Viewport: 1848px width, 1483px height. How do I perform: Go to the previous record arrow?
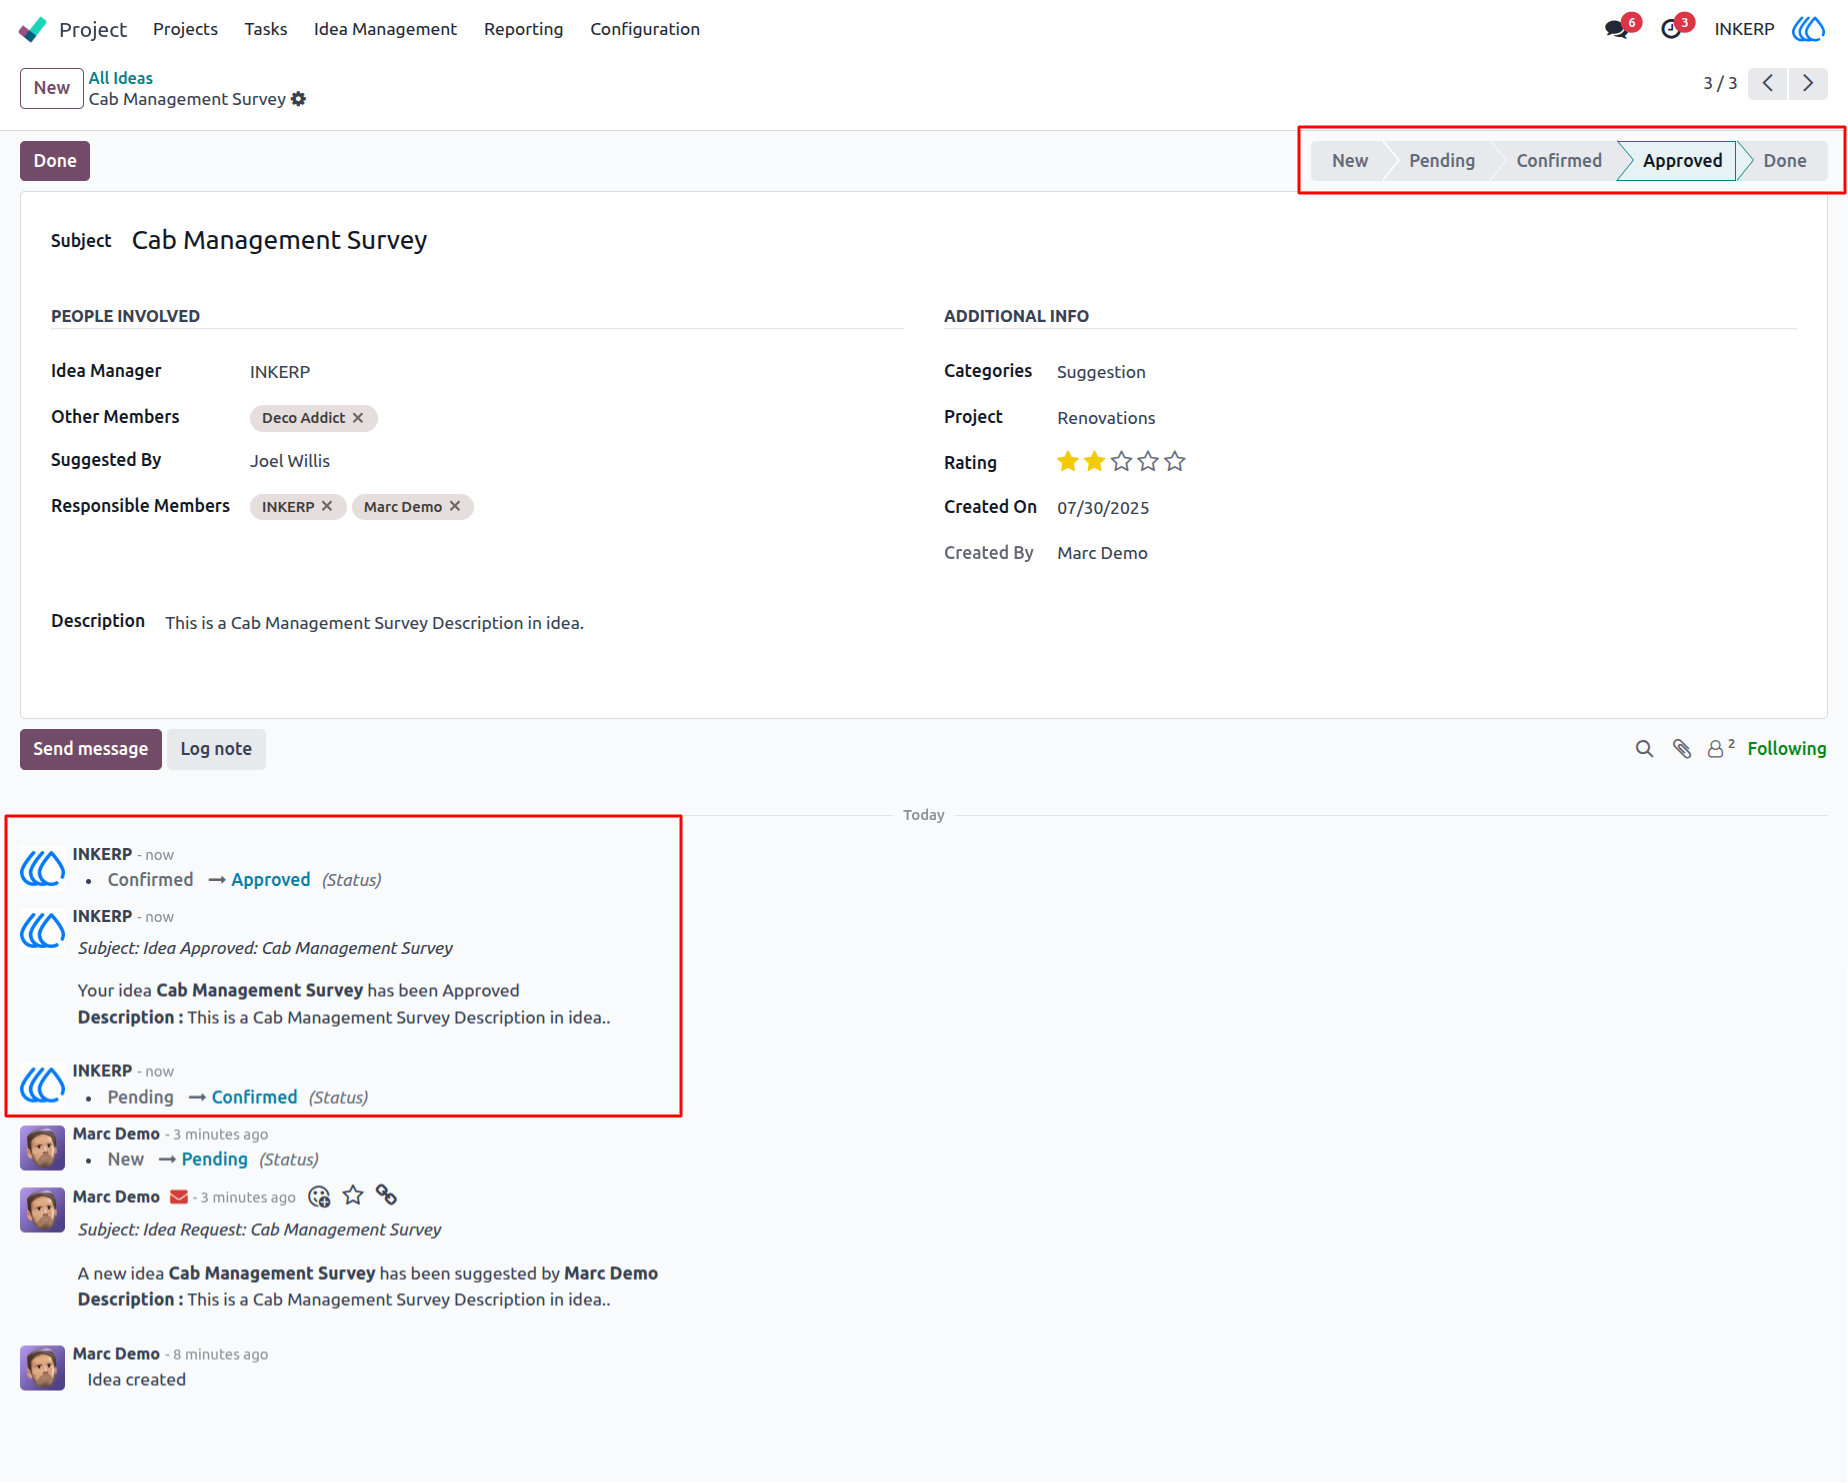[x=1768, y=83]
